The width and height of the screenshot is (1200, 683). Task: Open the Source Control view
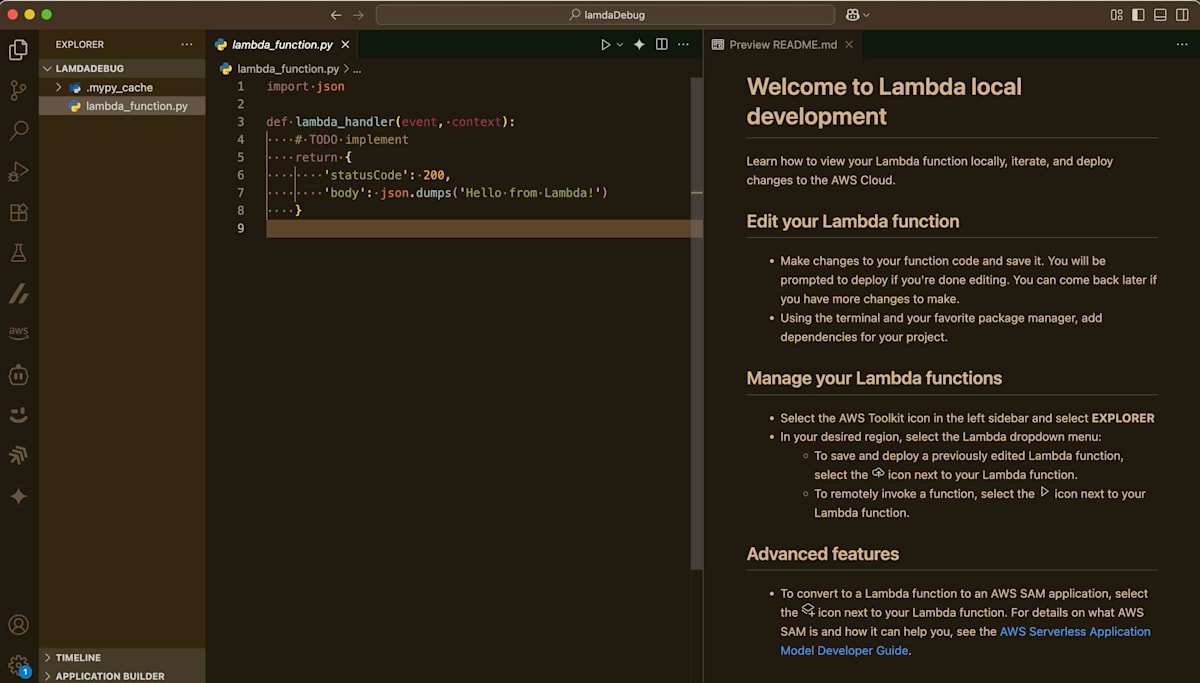coord(18,90)
